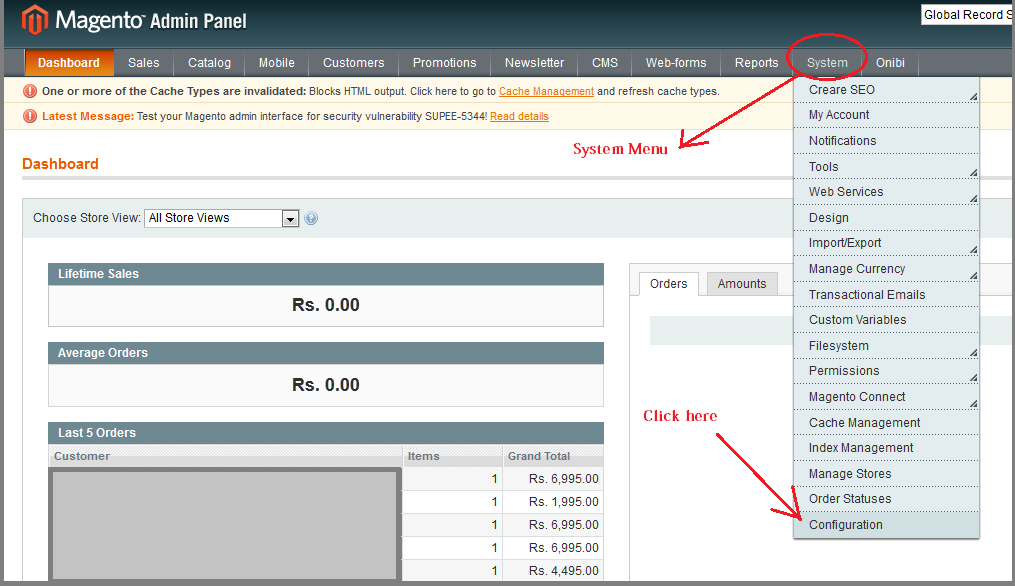Expand the Permissions submenu arrow
This screenshot has height=586, width=1015.
[973, 378]
